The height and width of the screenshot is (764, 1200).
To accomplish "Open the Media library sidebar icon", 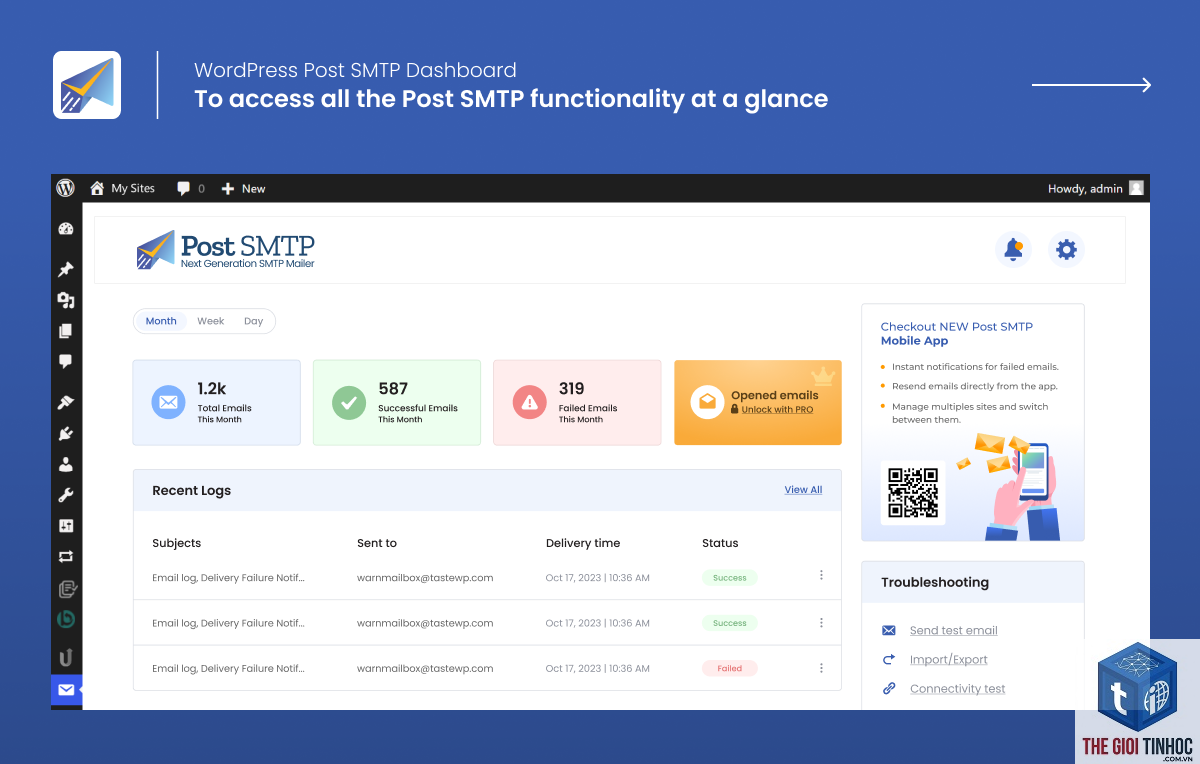I will [66, 300].
